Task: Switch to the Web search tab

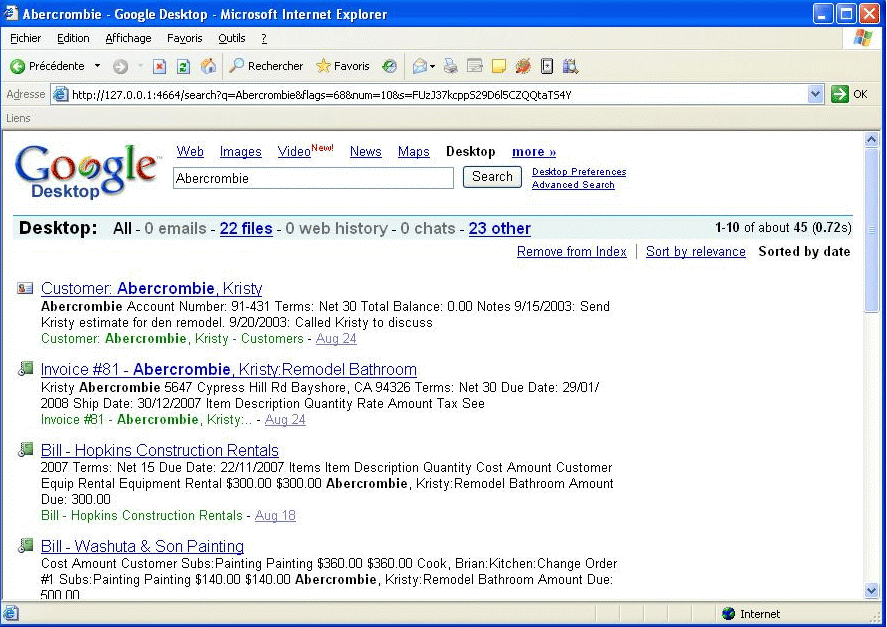Action: [x=190, y=152]
